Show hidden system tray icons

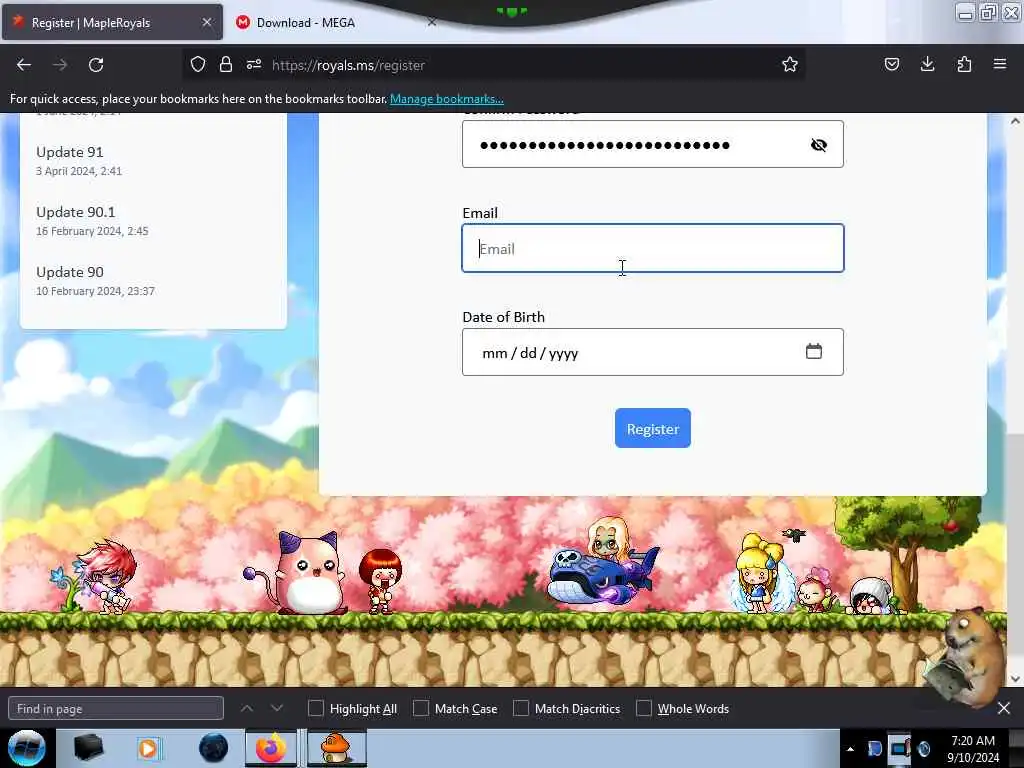850,749
